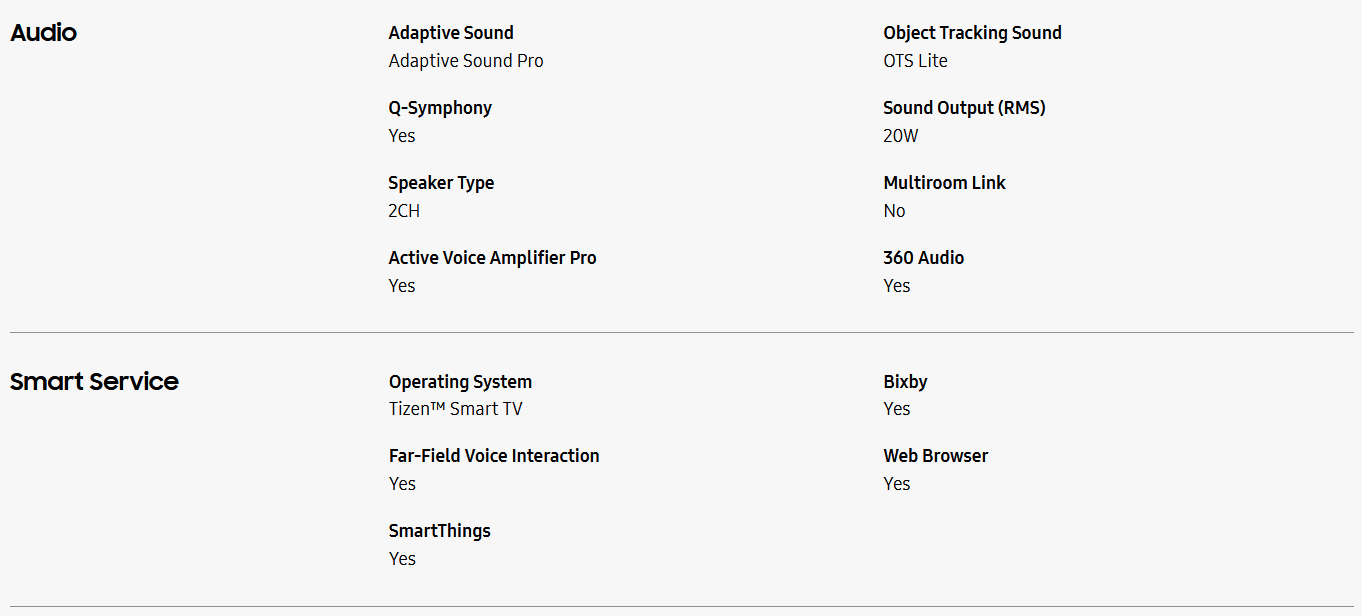
Task: Click the SmartThings spec label
Action: [x=439, y=531]
